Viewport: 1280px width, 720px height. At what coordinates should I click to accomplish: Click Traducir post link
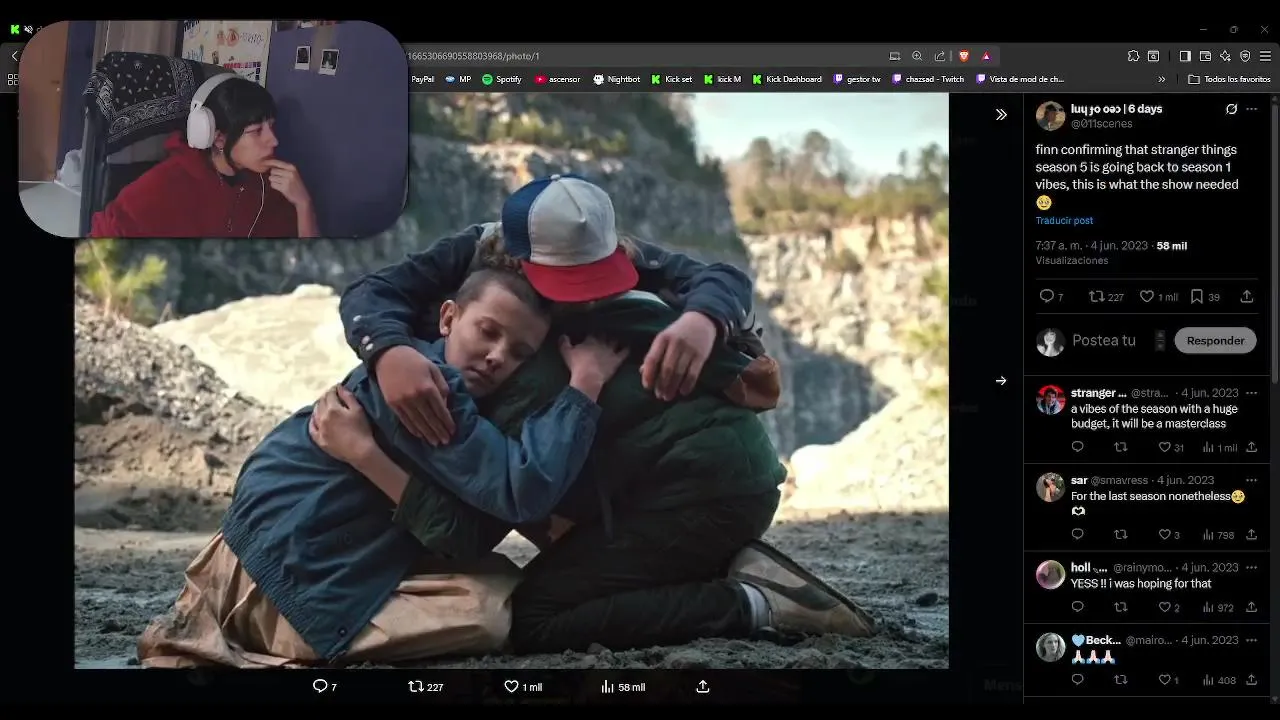pos(1064,220)
